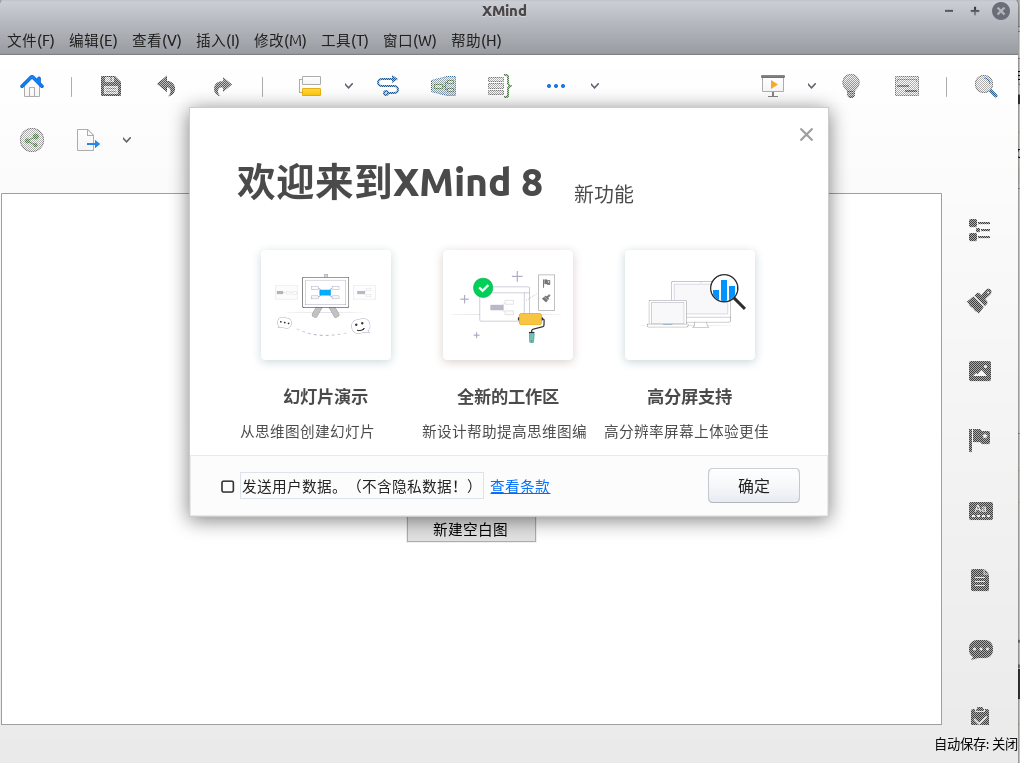Open the 窗口(W) menu

click(409, 41)
